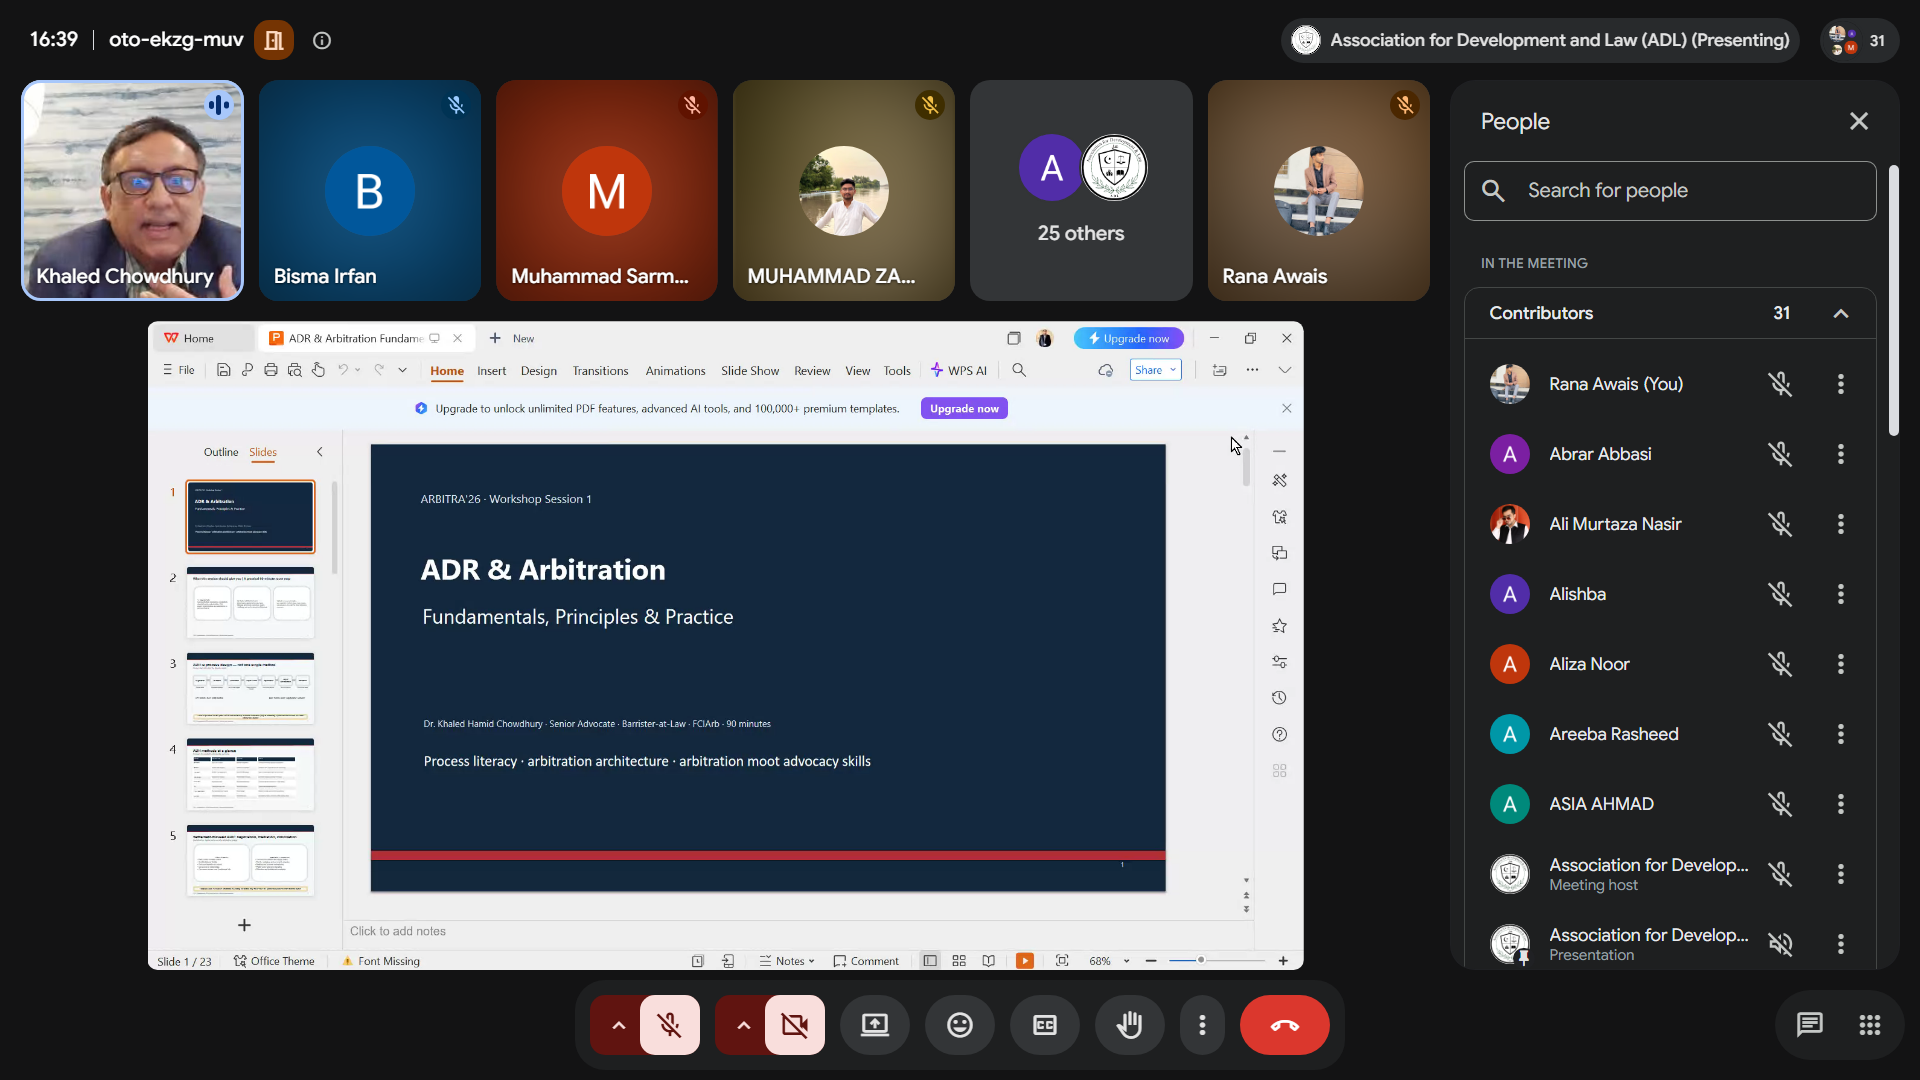Mute Areeba Rasheed's microphone icon

tap(1780, 734)
